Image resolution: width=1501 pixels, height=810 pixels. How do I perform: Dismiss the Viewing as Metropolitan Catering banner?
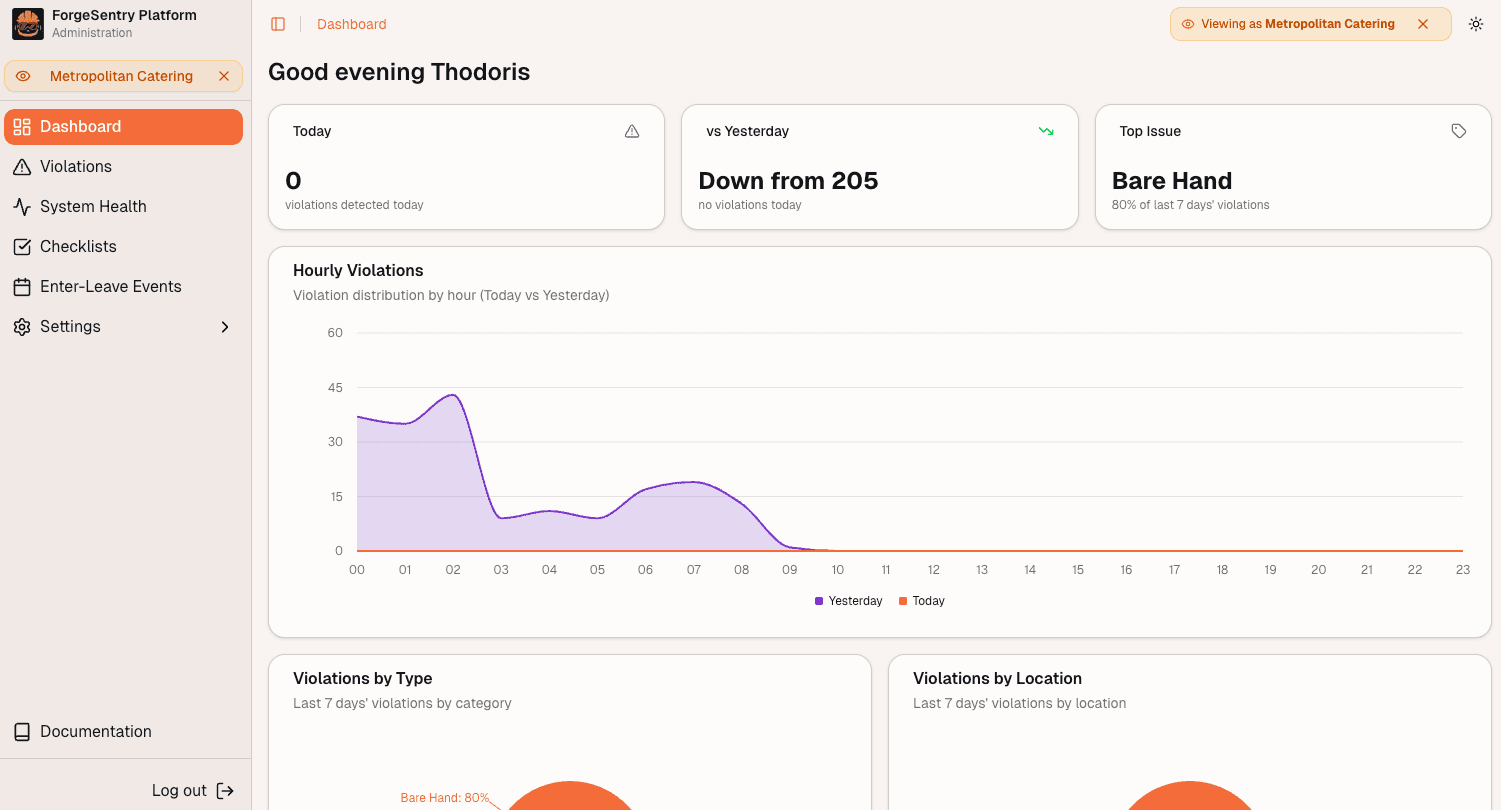pos(1423,24)
